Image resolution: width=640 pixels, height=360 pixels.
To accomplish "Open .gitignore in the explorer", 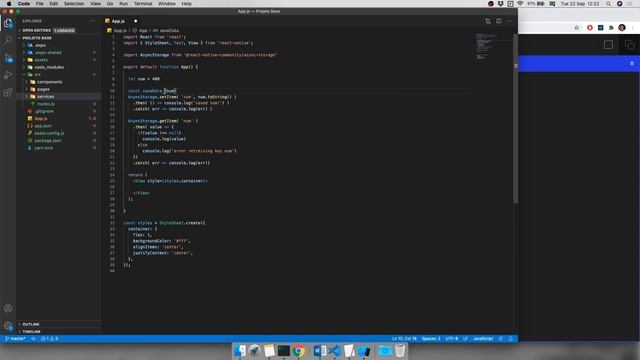I will pos(44,111).
